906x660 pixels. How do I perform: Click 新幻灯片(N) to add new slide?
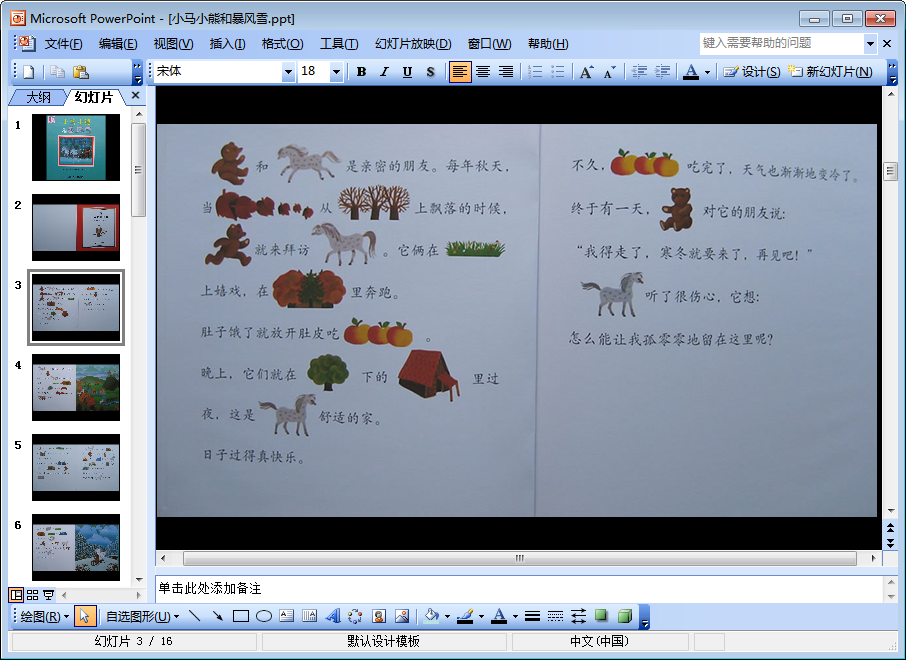pos(830,72)
